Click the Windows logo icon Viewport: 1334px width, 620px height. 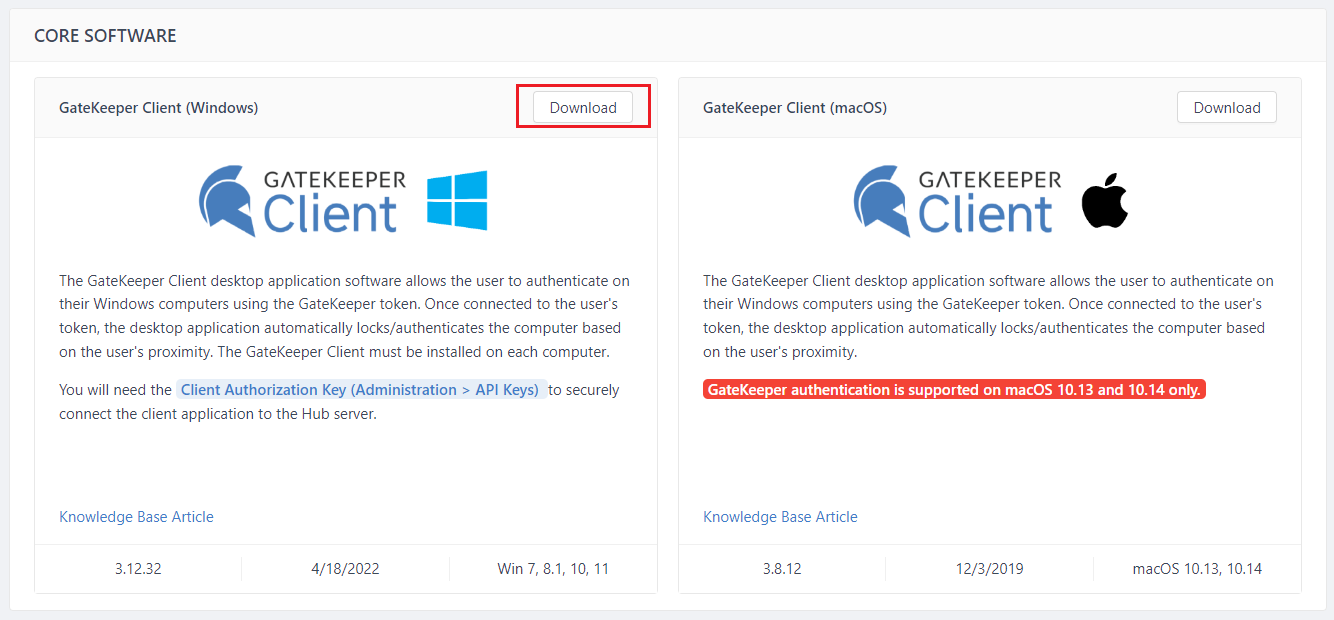(x=457, y=201)
